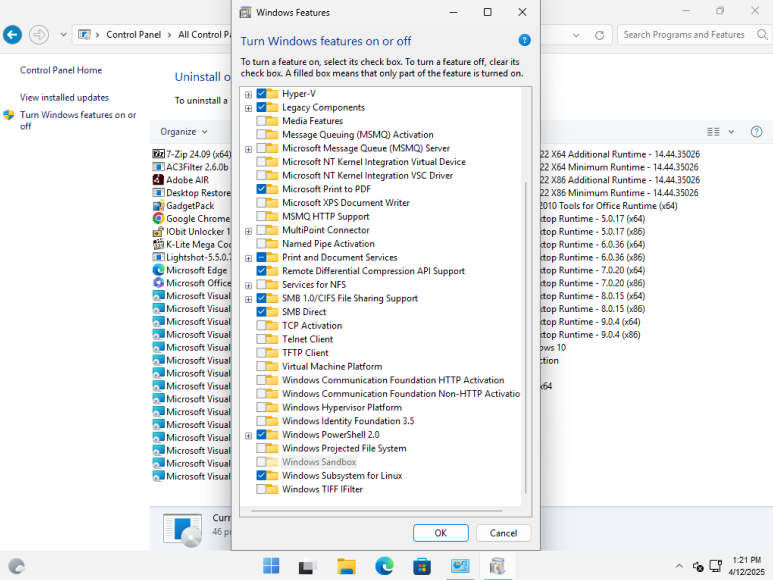Click the horizontal scrollbar in features list
773x580 pixels.
pos(377,511)
